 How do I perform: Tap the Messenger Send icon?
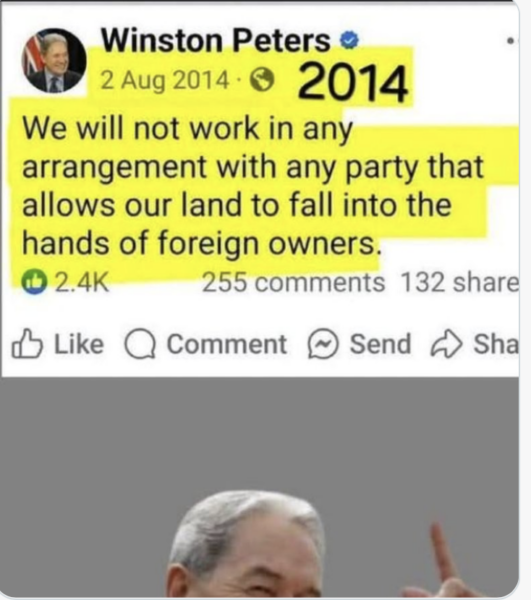click(x=323, y=344)
